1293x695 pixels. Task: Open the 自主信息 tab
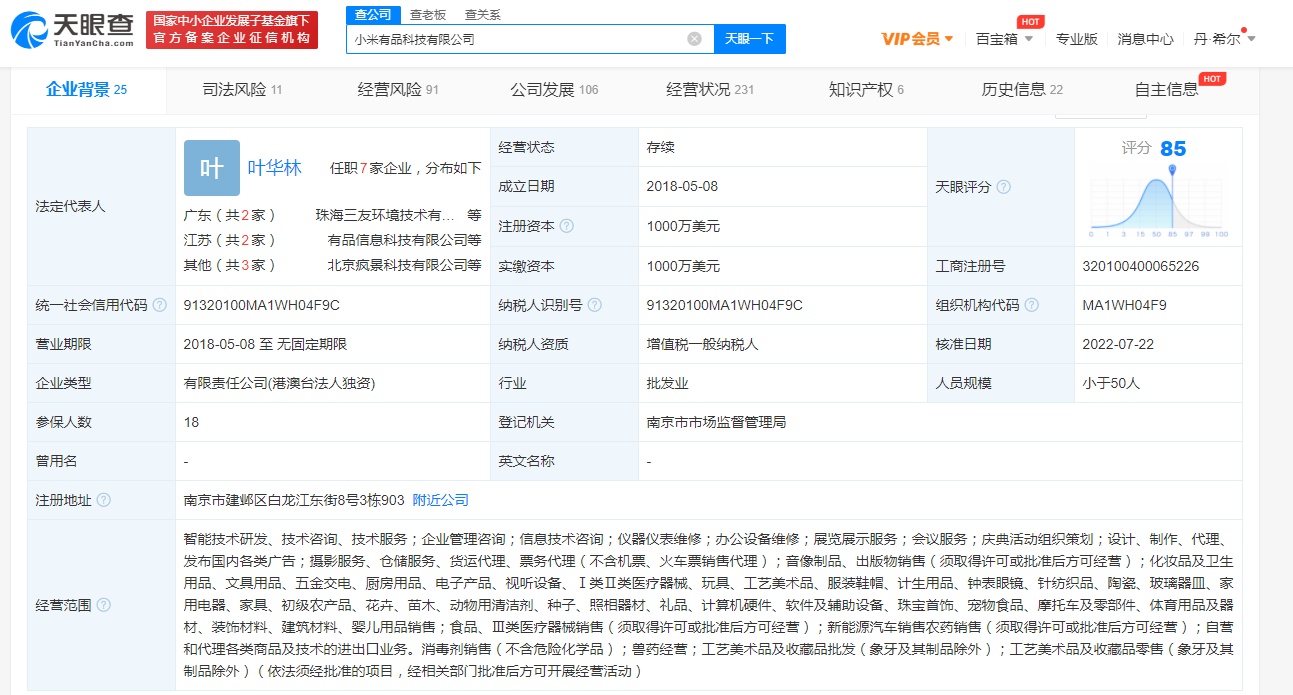[x=1166, y=90]
